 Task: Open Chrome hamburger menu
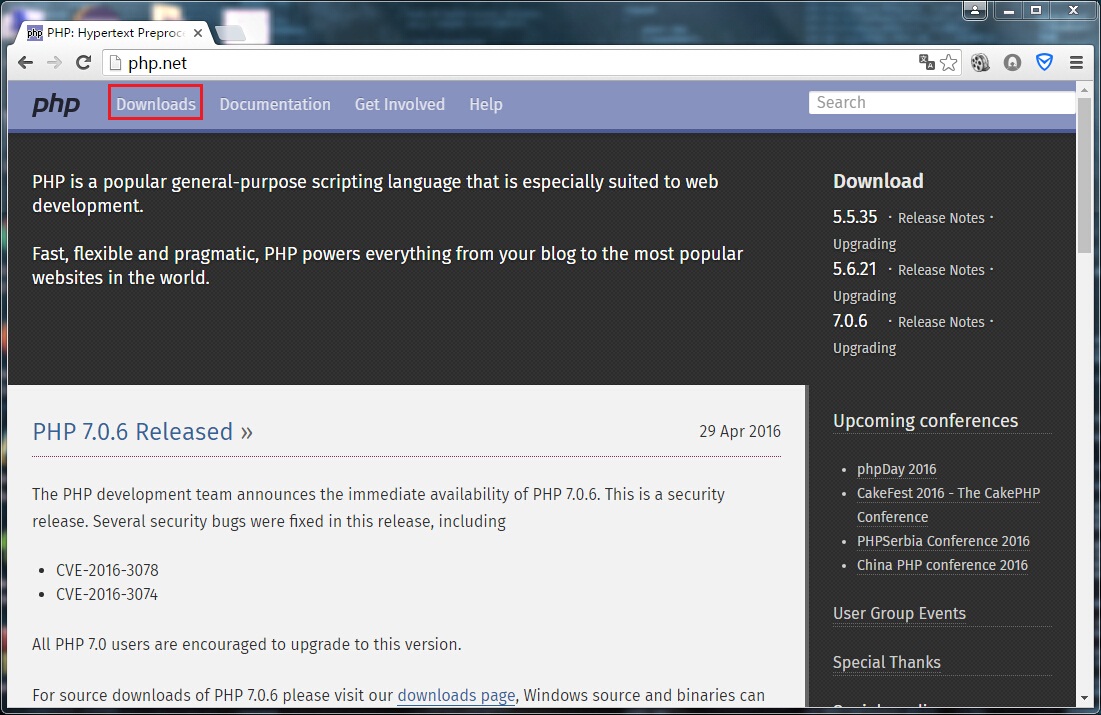[x=1076, y=63]
